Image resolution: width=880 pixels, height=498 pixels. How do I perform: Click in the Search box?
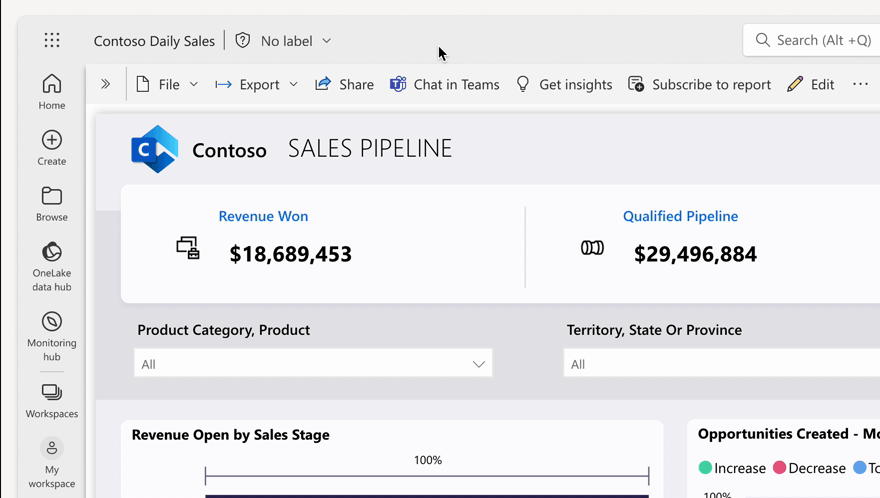(x=814, y=40)
